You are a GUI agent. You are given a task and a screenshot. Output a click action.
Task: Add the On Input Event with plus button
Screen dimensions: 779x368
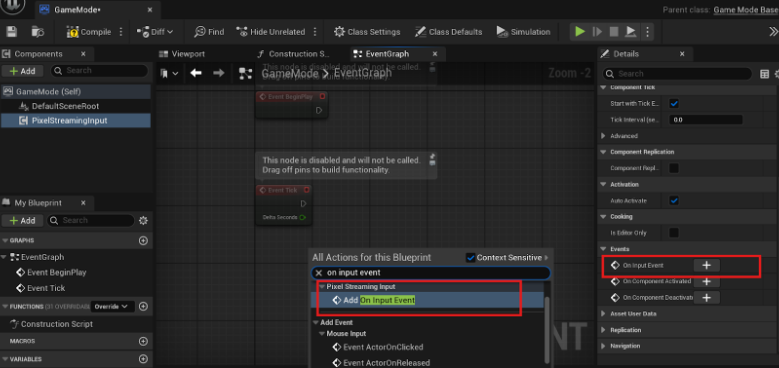(706, 266)
